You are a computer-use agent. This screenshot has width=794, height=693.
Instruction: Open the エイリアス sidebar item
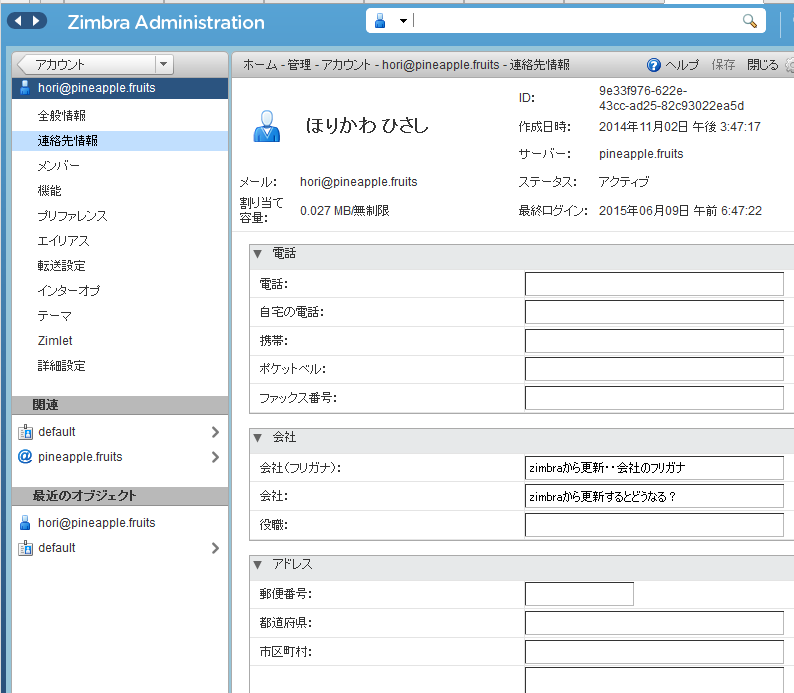64,241
